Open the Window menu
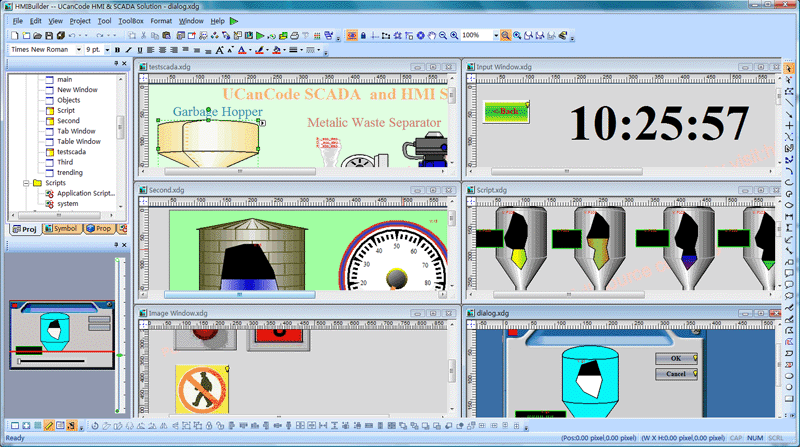800x447 pixels. coord(191,21)
